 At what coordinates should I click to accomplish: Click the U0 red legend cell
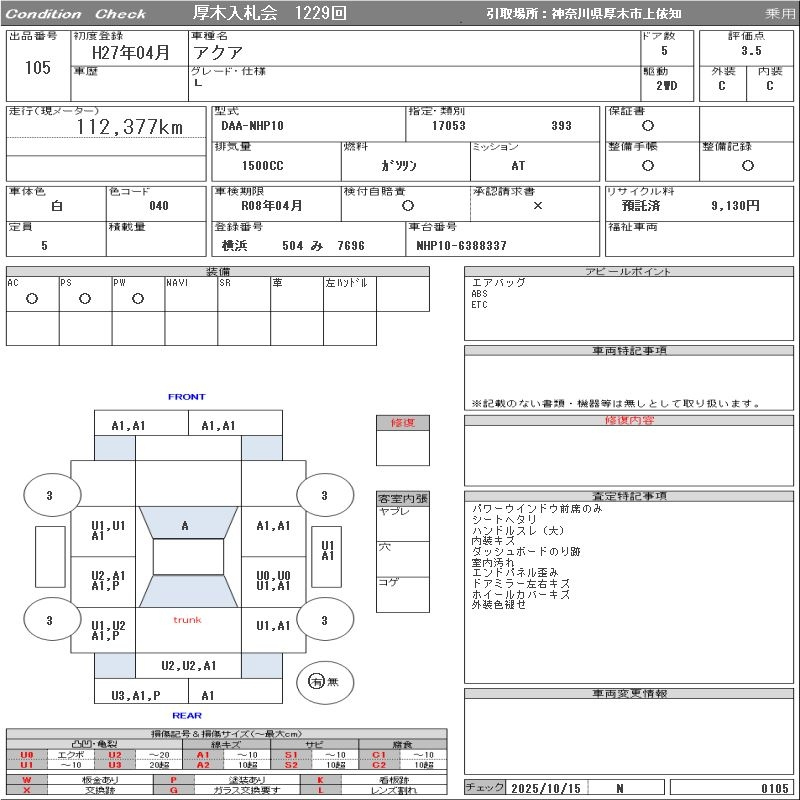click(27, 755)
